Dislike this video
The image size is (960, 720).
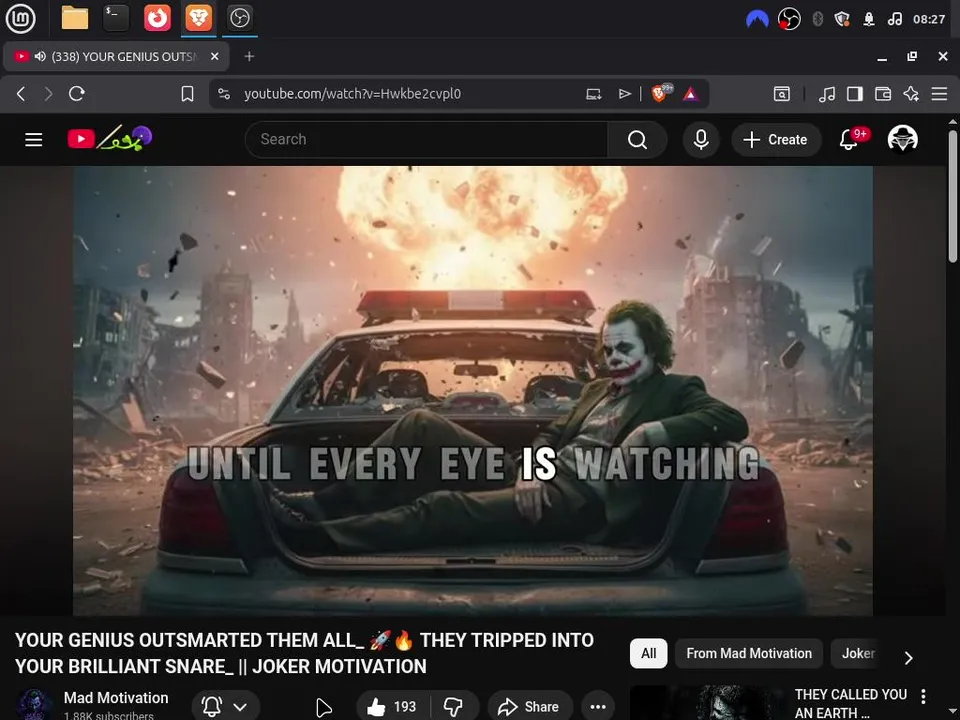pyautogui.click(x=454, y=707)
